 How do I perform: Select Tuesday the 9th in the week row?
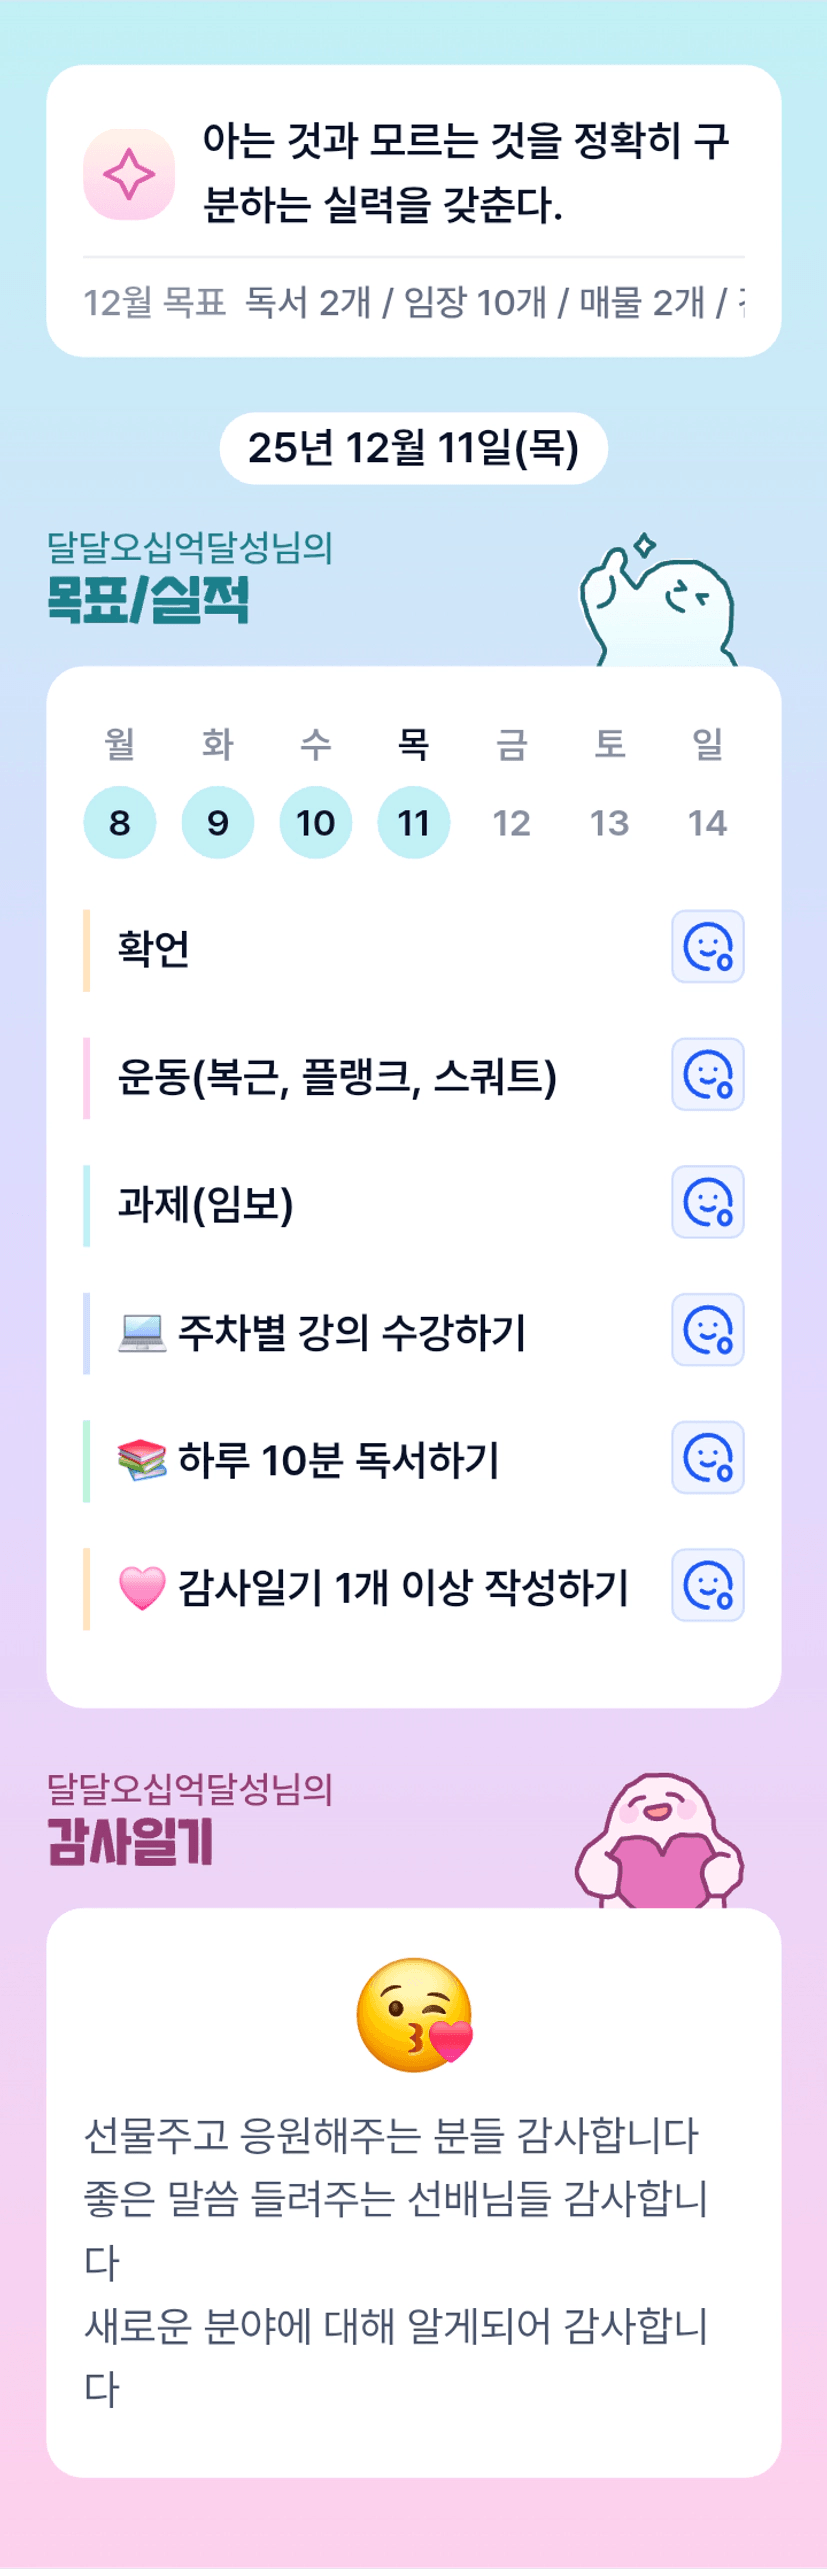[x=218, y=823]
